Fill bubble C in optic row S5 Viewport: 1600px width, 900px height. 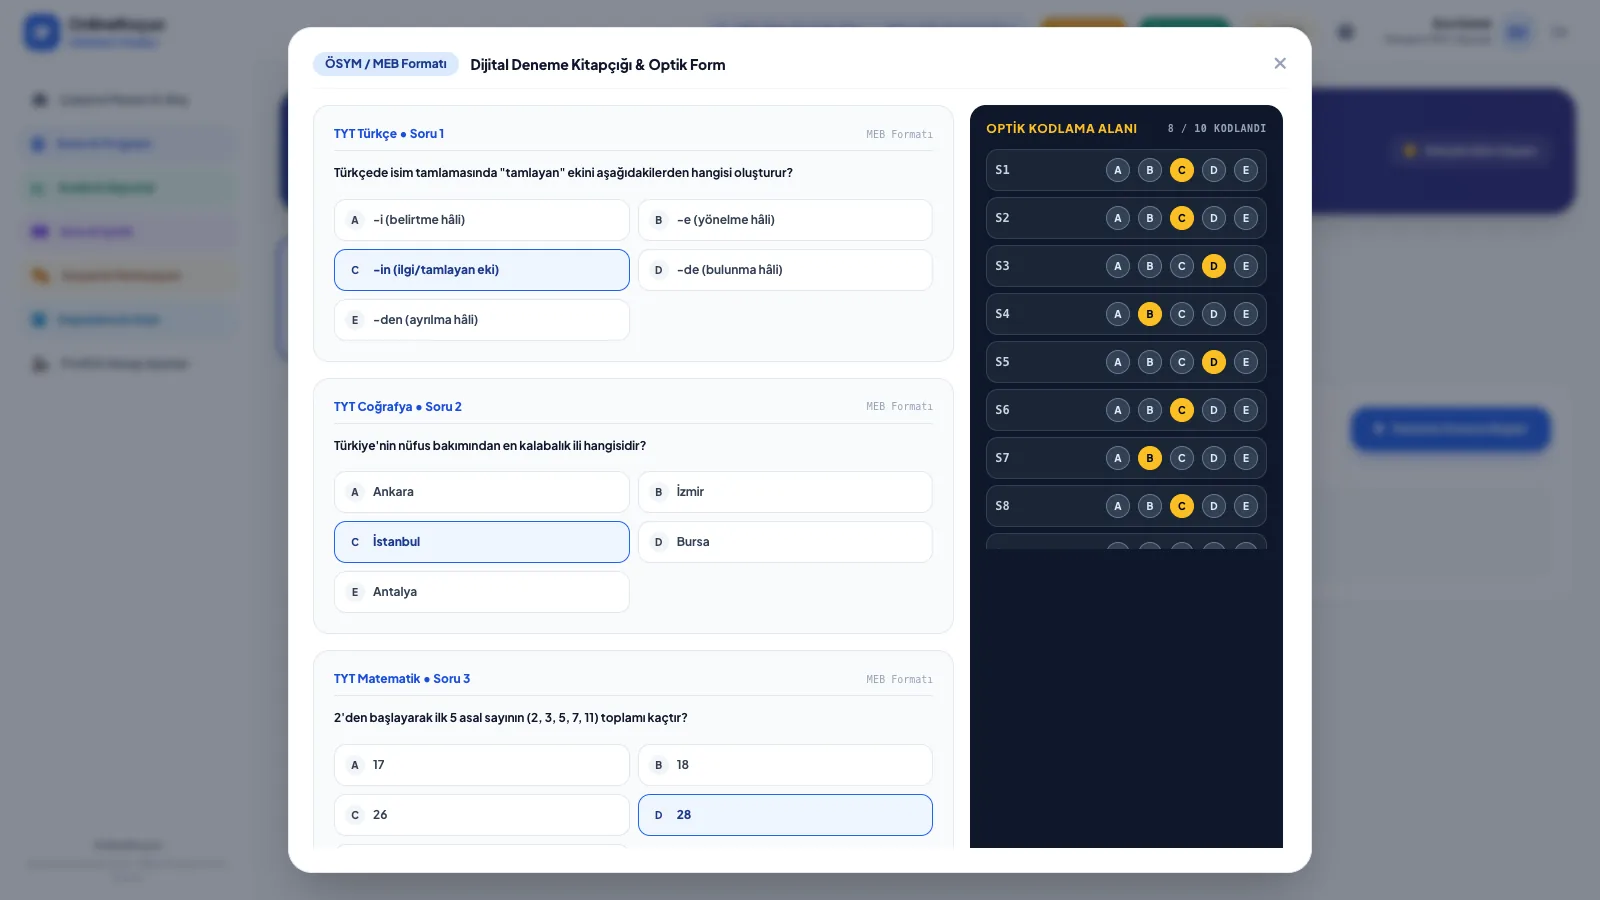click(x=1182, y=362)
